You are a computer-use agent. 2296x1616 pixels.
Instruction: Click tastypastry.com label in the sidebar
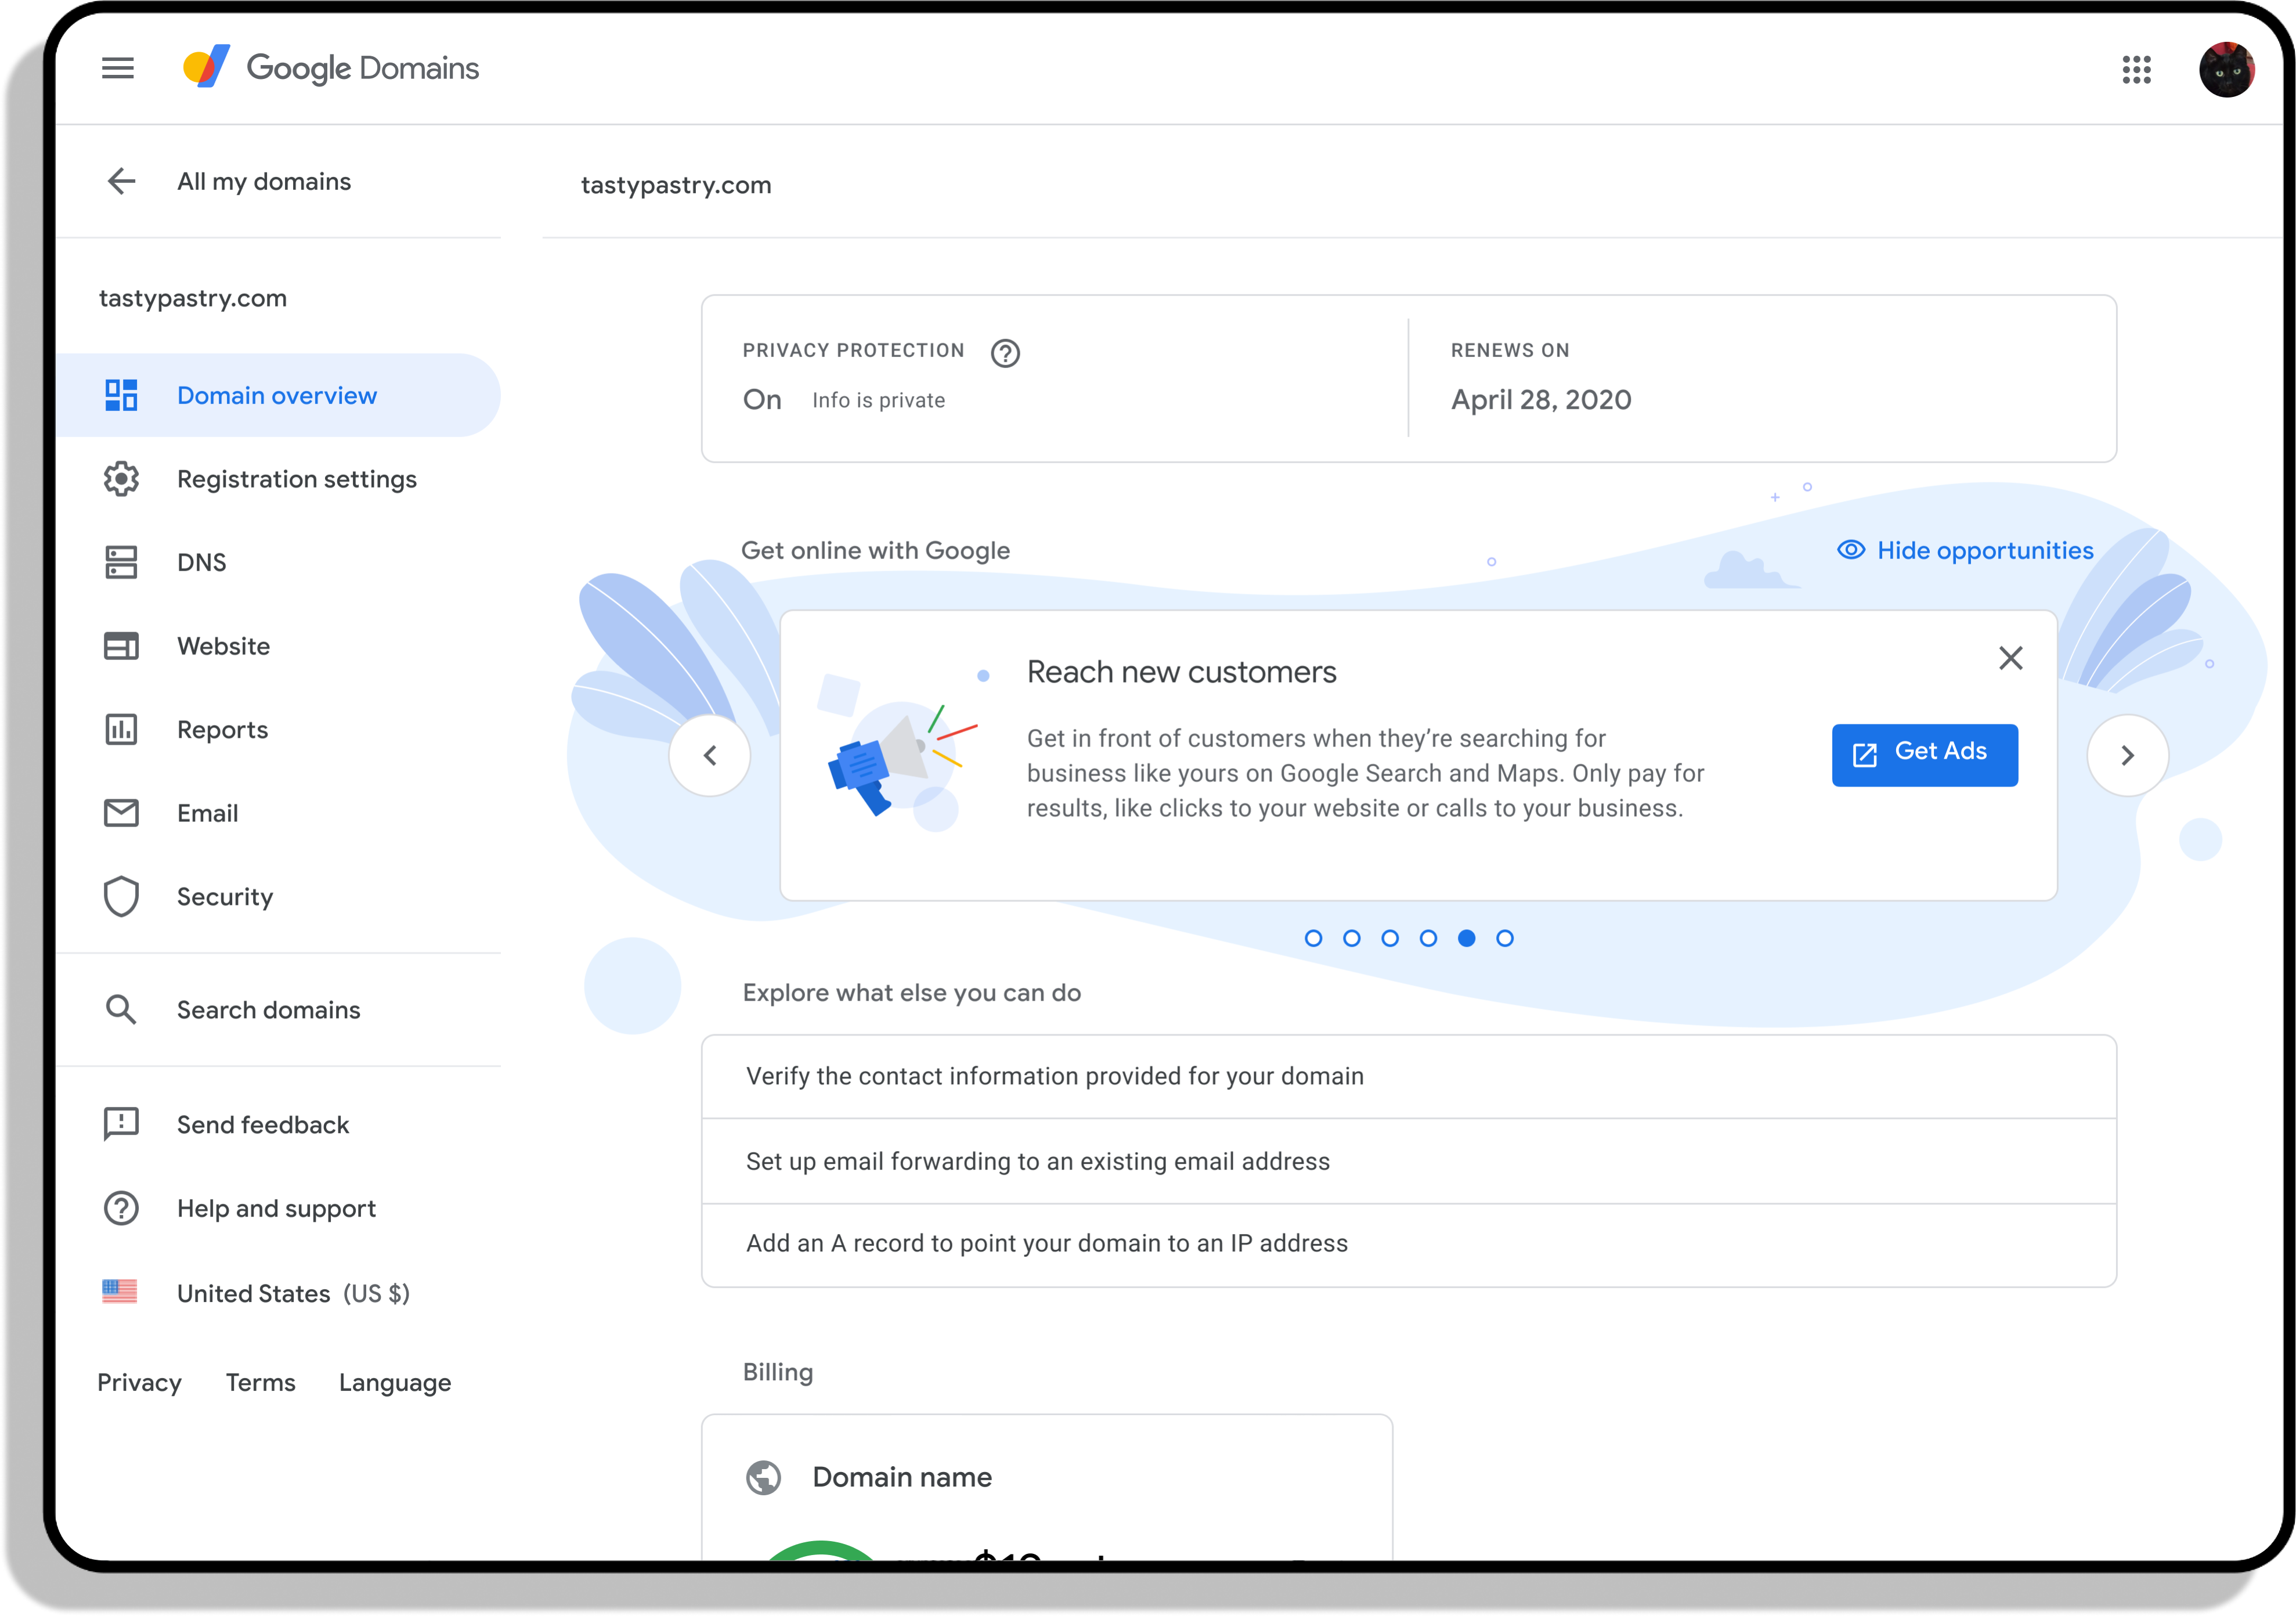click(x=193, y=298)
